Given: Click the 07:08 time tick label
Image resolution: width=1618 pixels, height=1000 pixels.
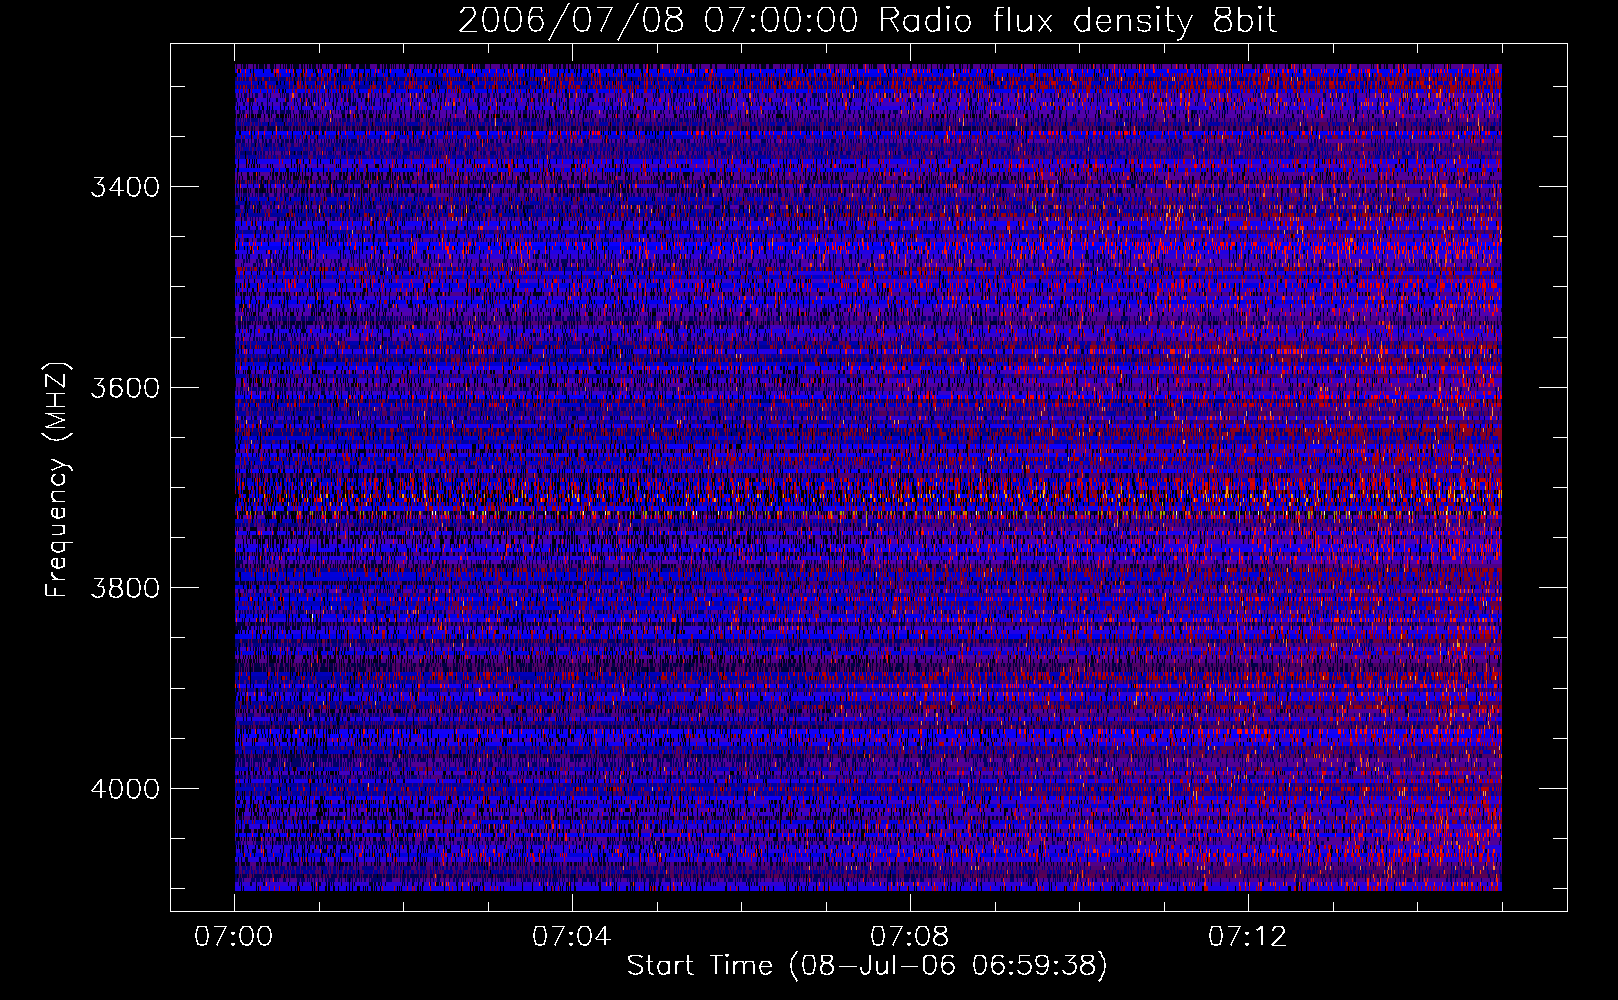Looking at the screenshot, I should [x=910, y=937].
